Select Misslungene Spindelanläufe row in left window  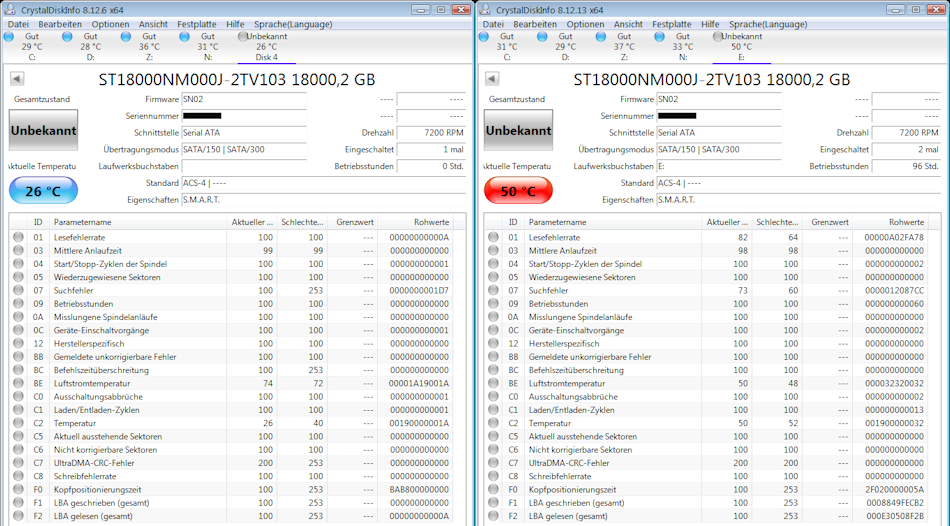pos(232,317)
